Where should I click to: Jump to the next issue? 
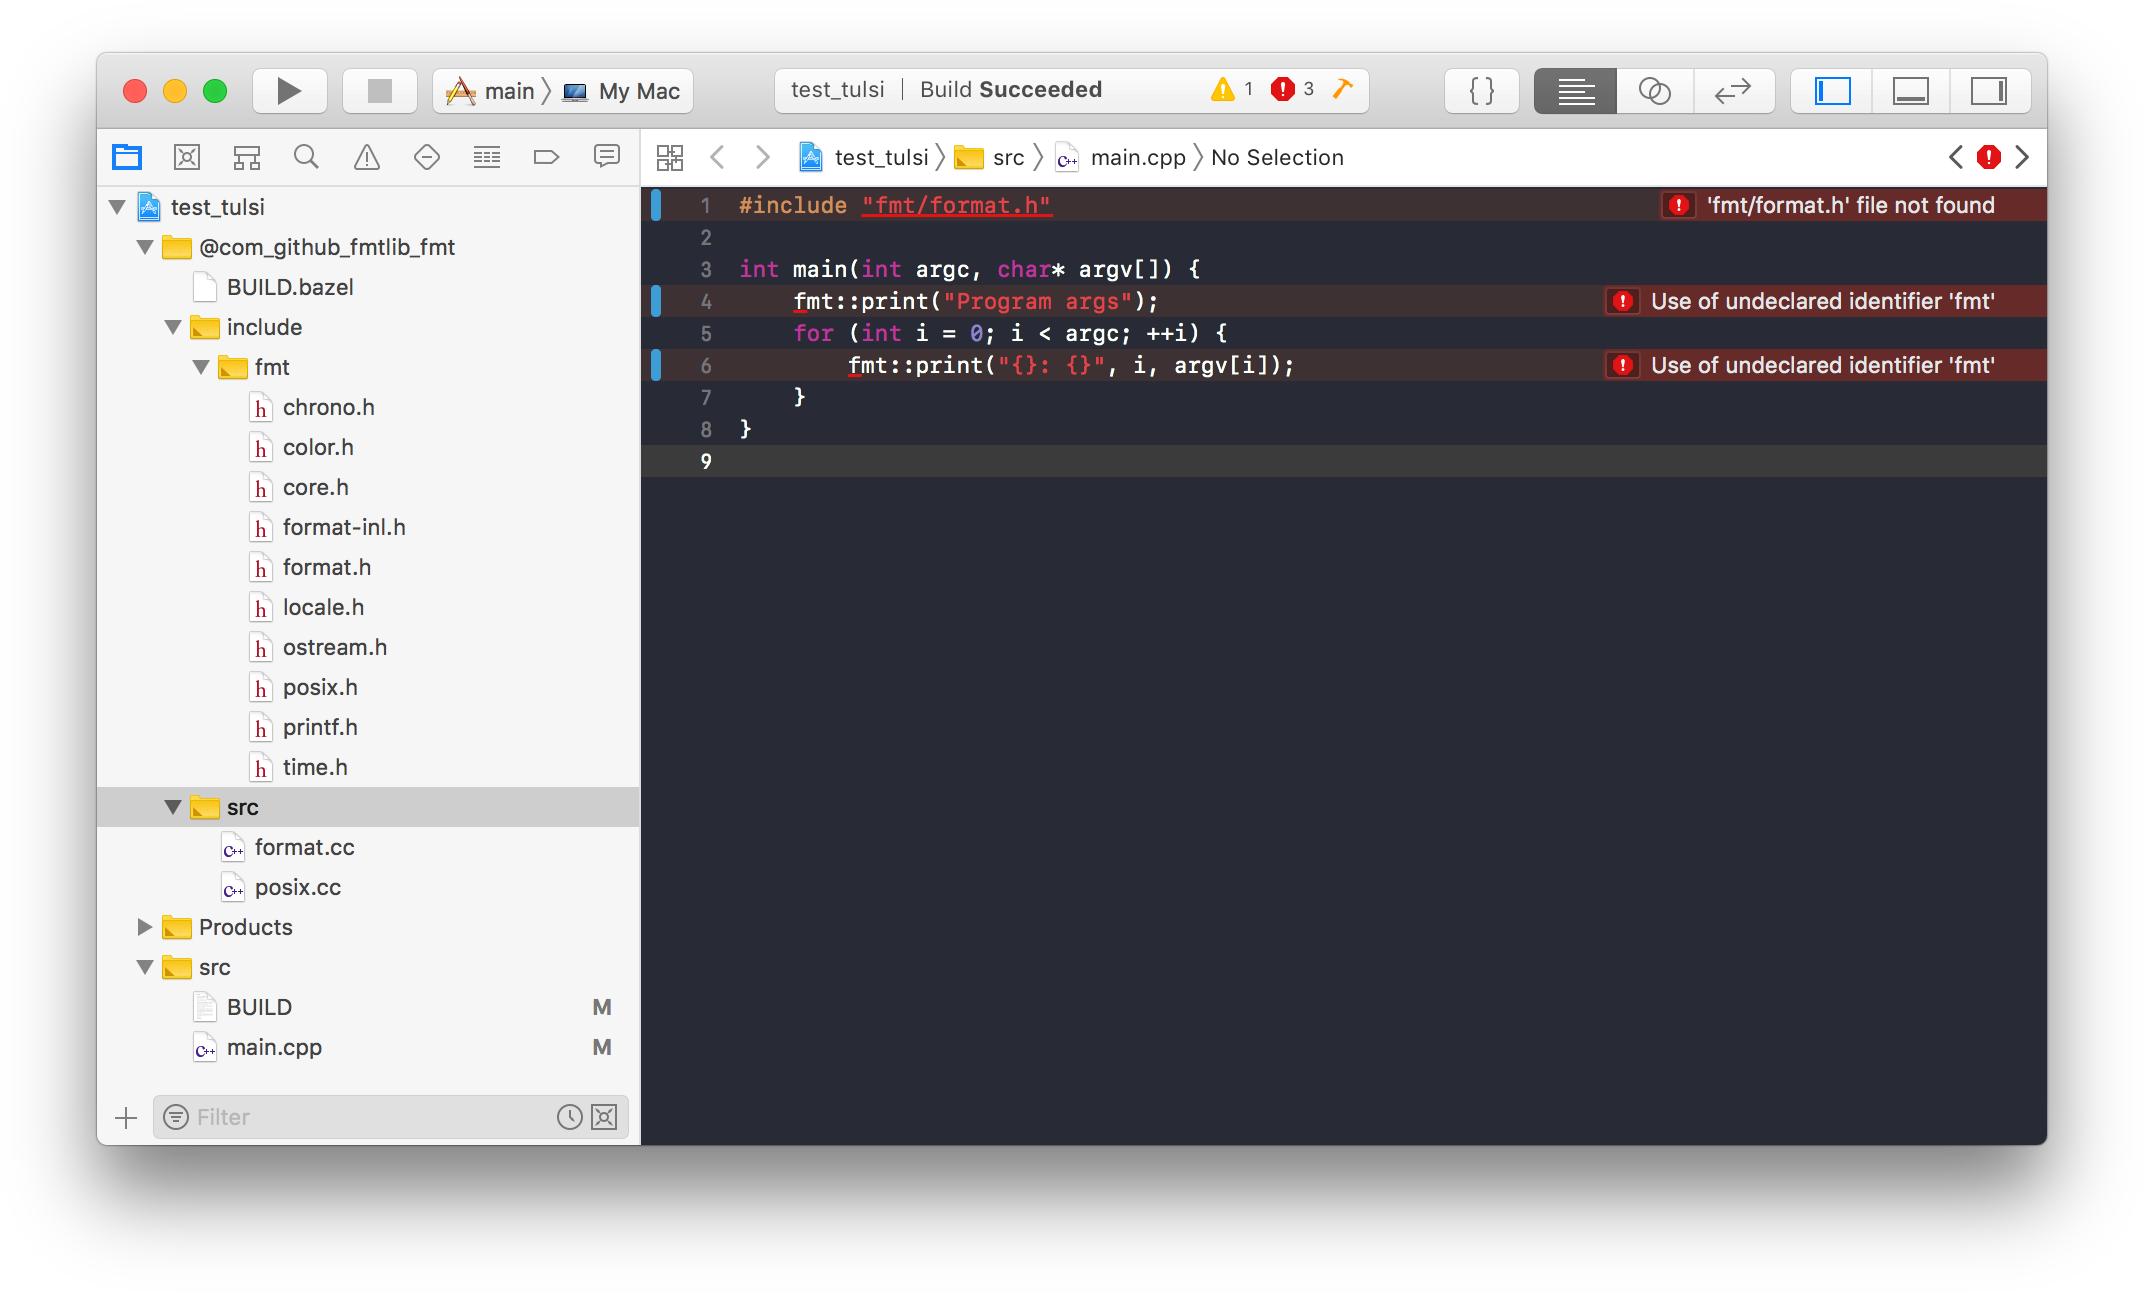pyautogui.click(x=2022, y=157)
